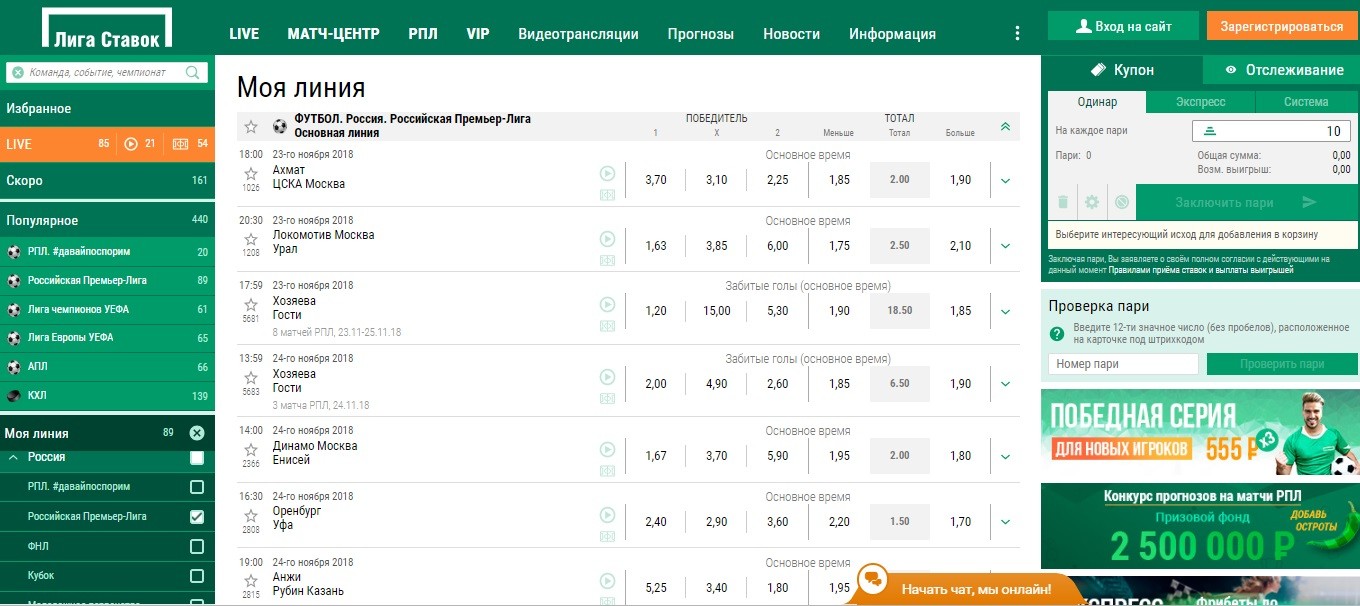This screenshot has width=1360, height=606.
Task: Switch to the Экспресс coupon tab
Action: coord(1200,102)
